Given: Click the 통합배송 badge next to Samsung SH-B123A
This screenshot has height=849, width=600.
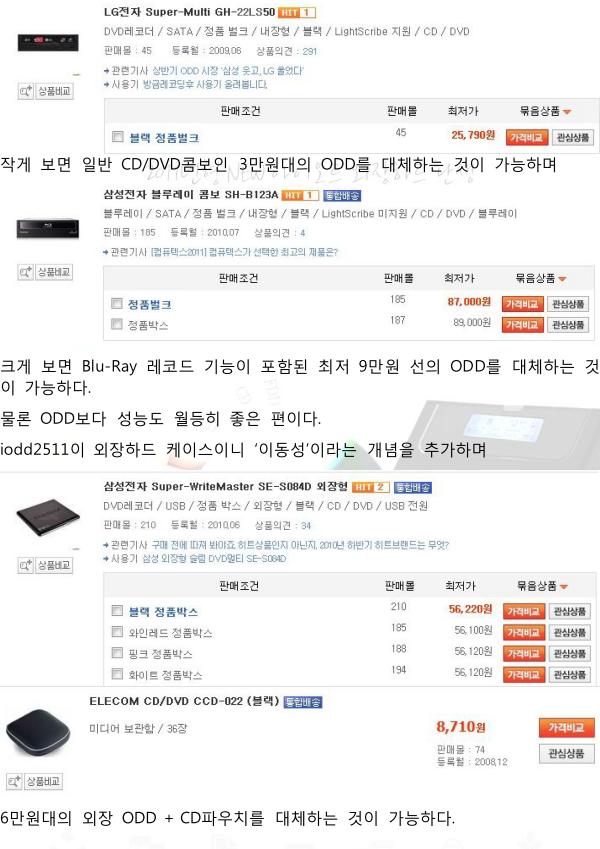Looking at the screenshot, I should pos(342,195).
